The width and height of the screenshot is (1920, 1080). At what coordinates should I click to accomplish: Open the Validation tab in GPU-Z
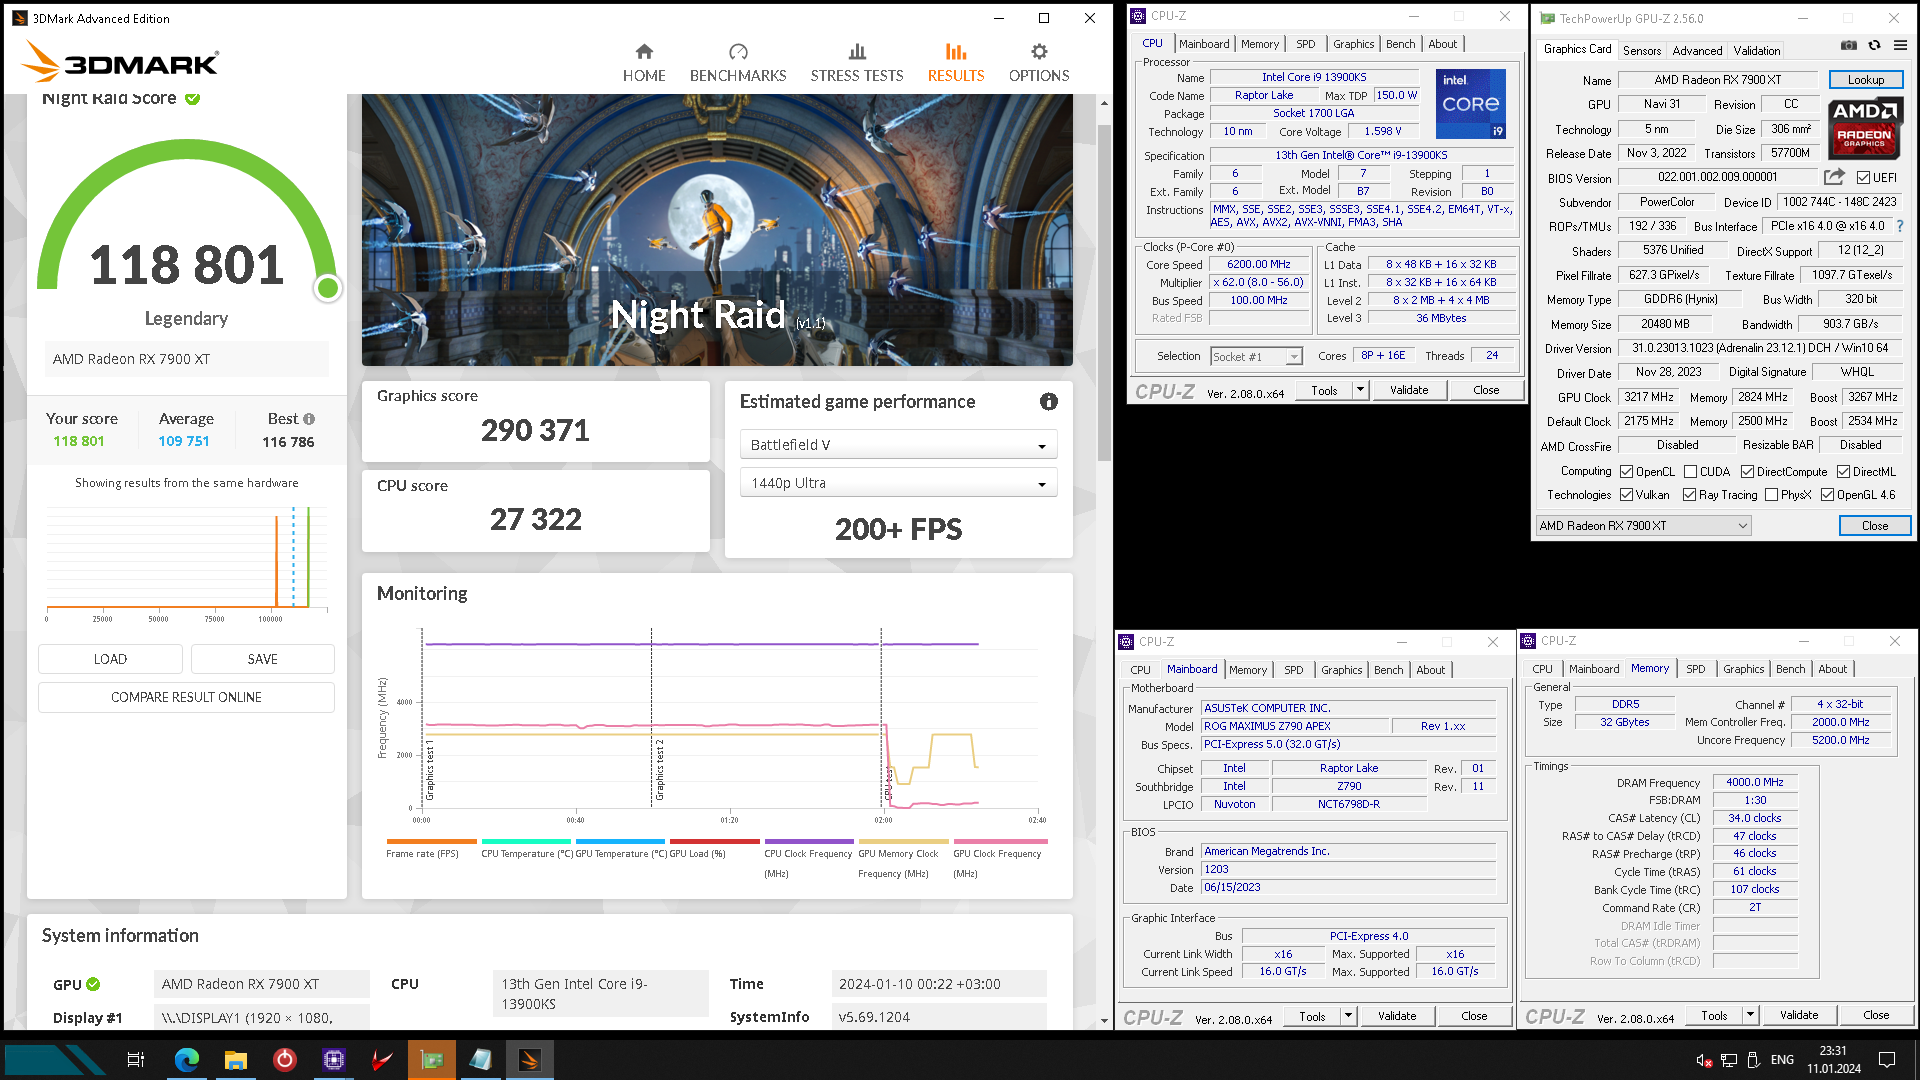(1756, 51)
